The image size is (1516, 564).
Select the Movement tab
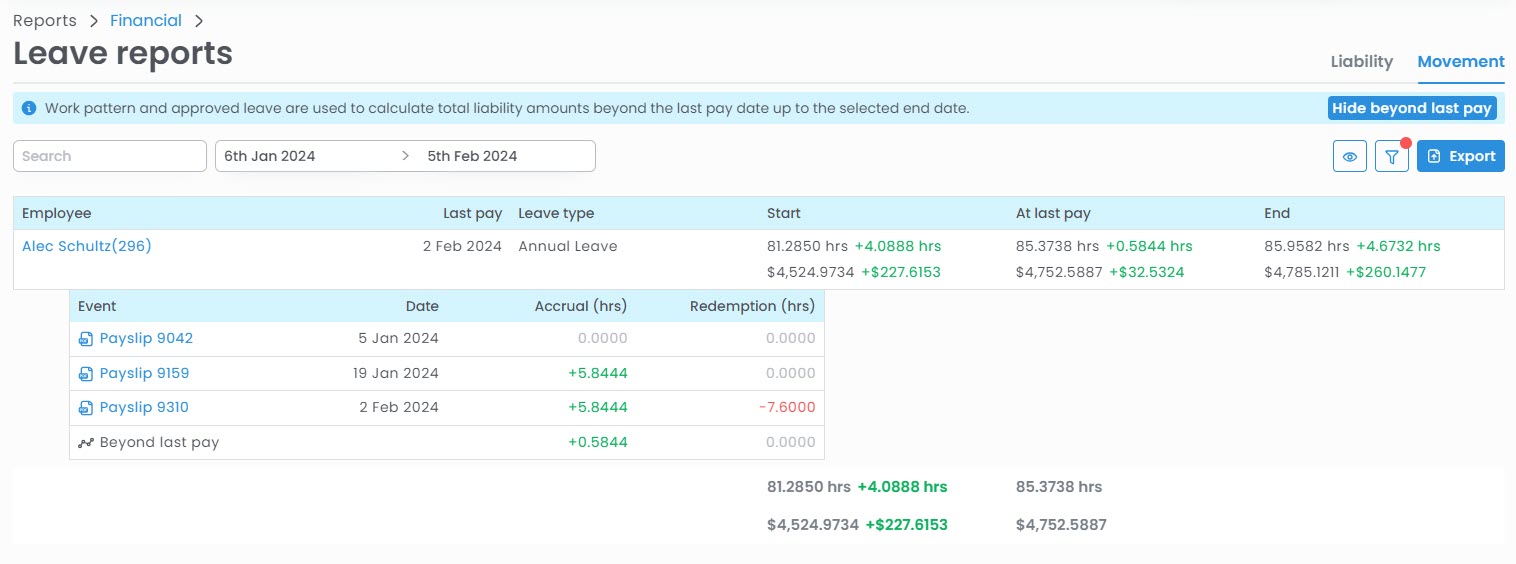(1460, 62)
